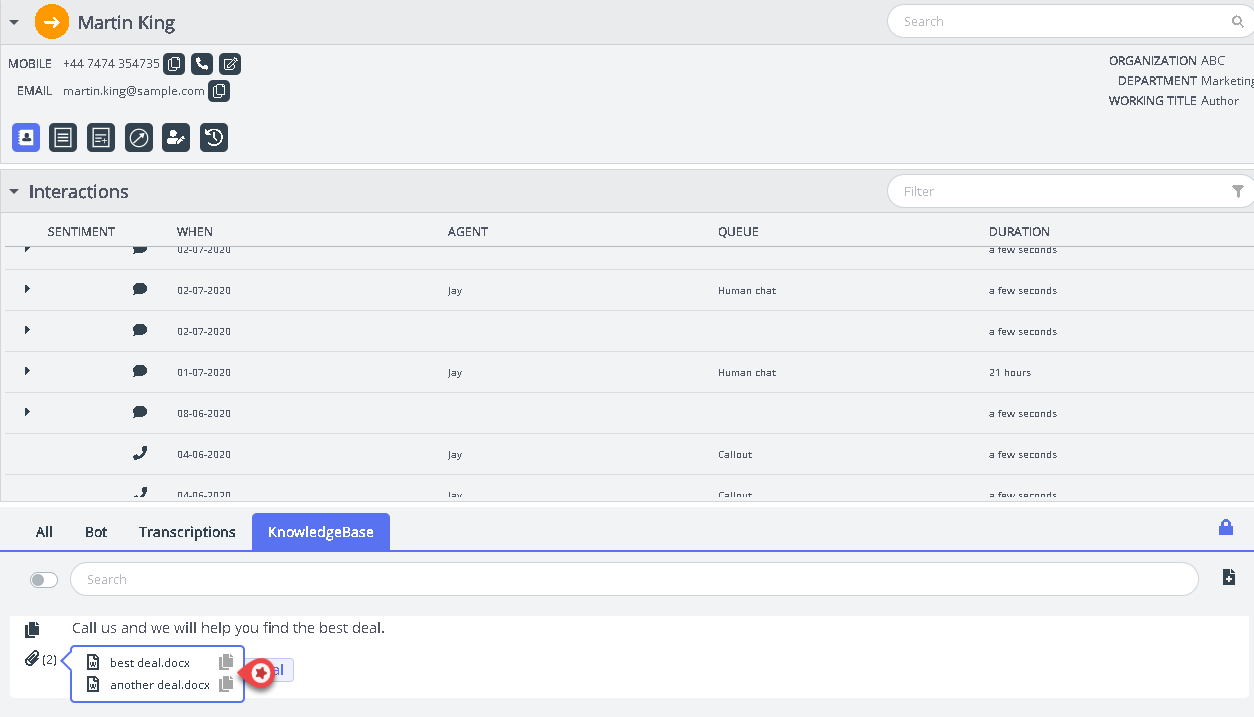Call Martin King's mobile number

[202, 64]
